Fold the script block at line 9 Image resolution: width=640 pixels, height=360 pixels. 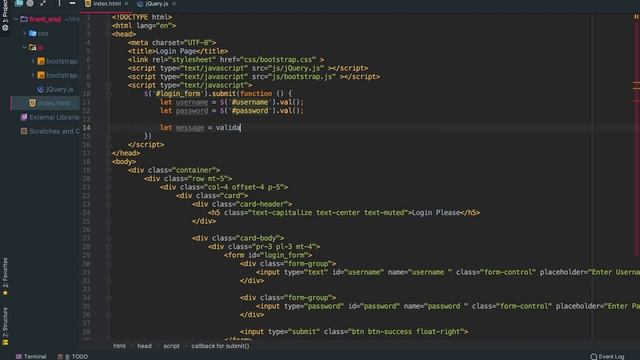click(x=109, y=85)
